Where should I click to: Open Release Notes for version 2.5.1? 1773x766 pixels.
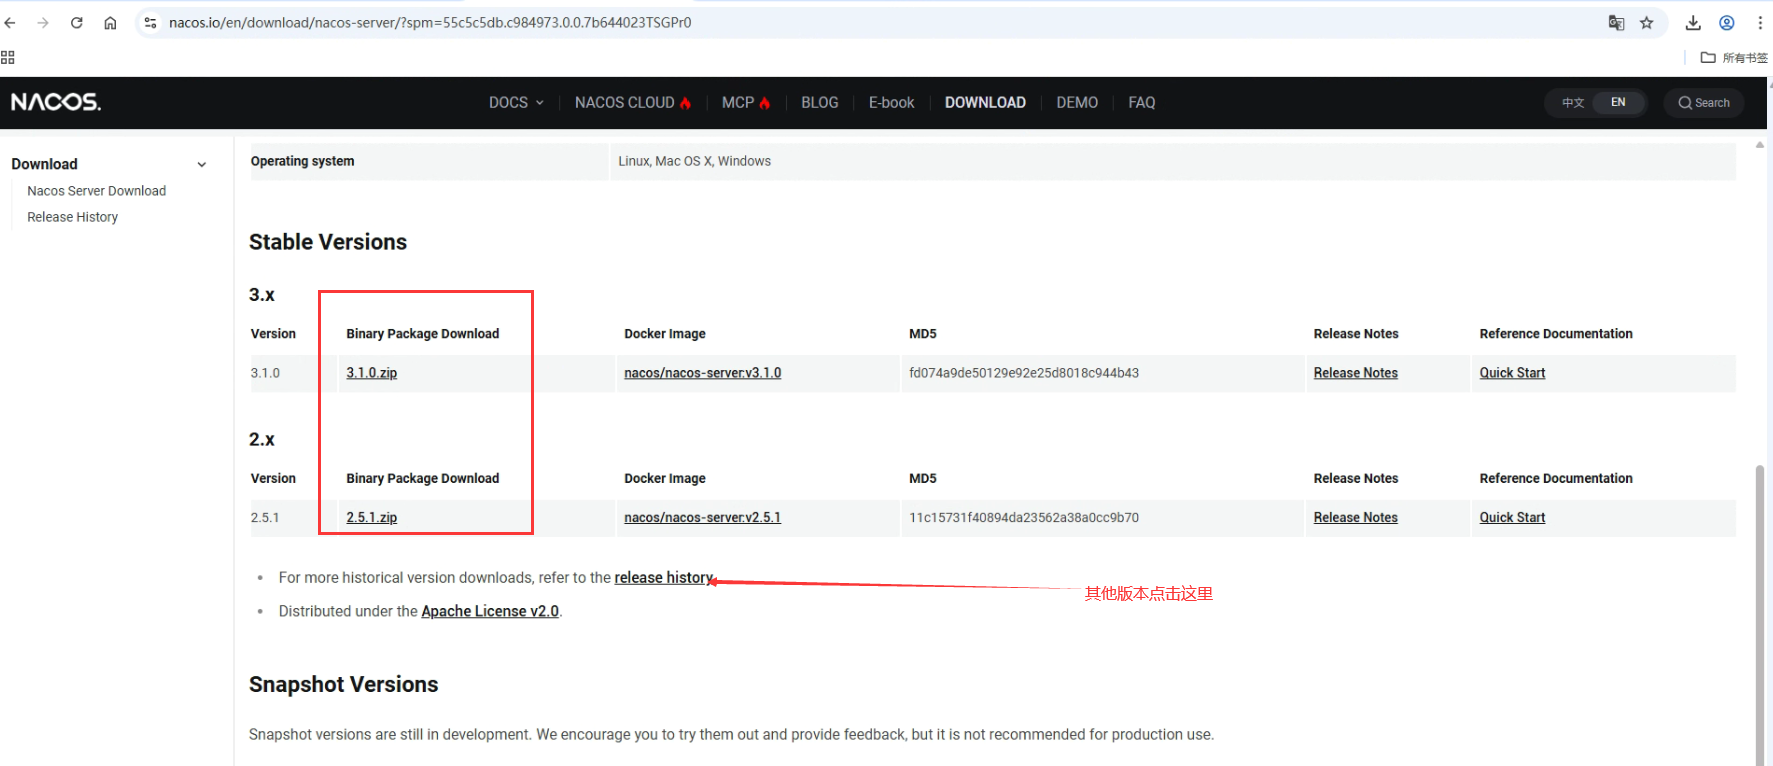tap(1356, 518)
